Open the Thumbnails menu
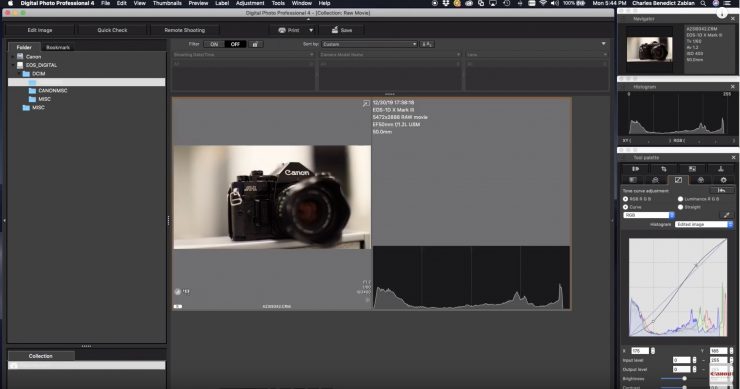 [167, 3]
